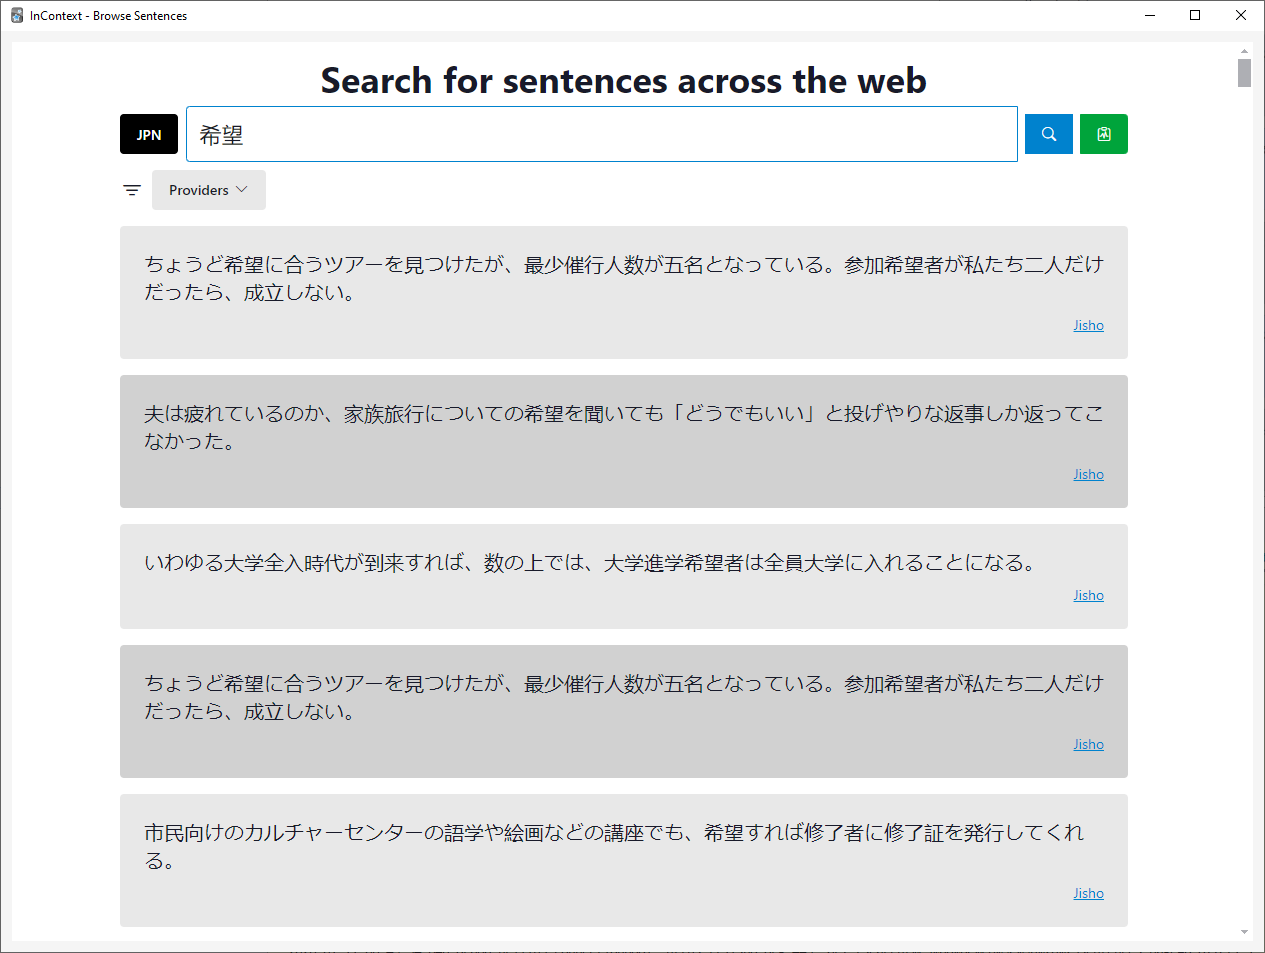The image size is (1265, 953).
Task: Follow Jisho link for the university sentence
Action: pos(1088,594)
